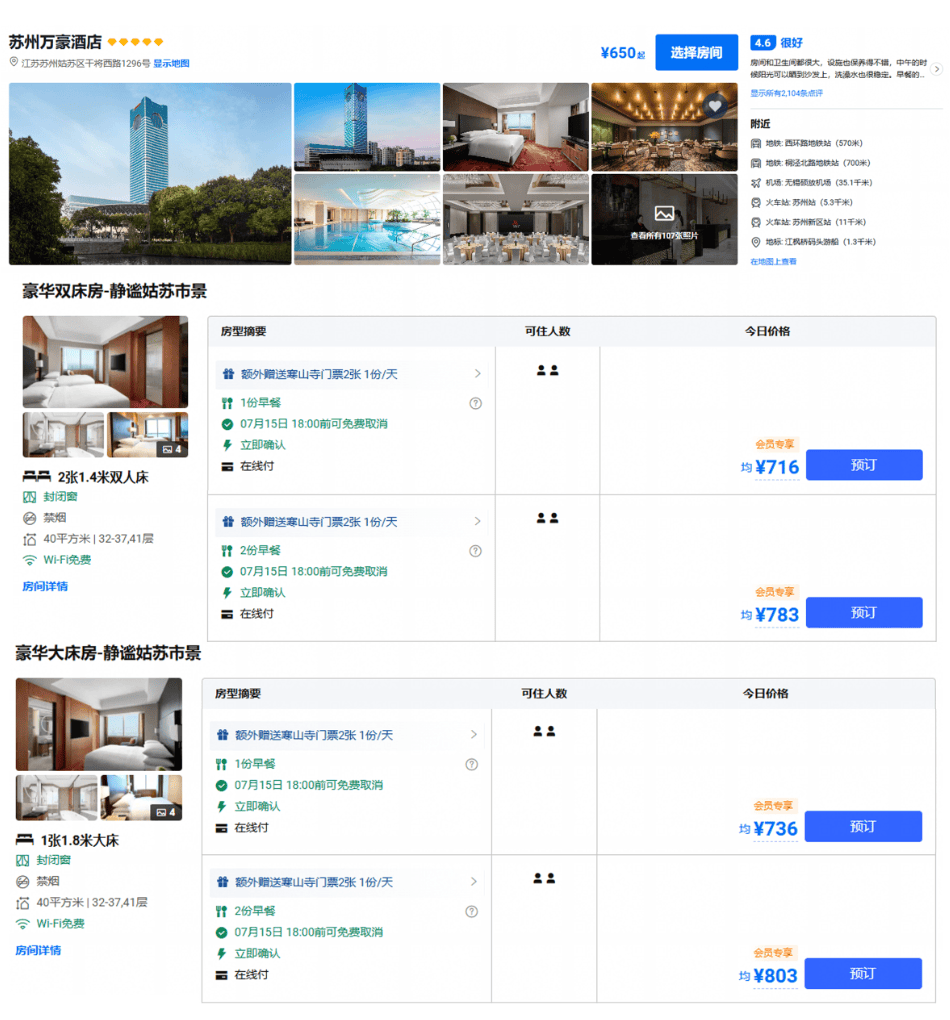
Task: Open the banquet hall photo
Action: coord(516,219)
